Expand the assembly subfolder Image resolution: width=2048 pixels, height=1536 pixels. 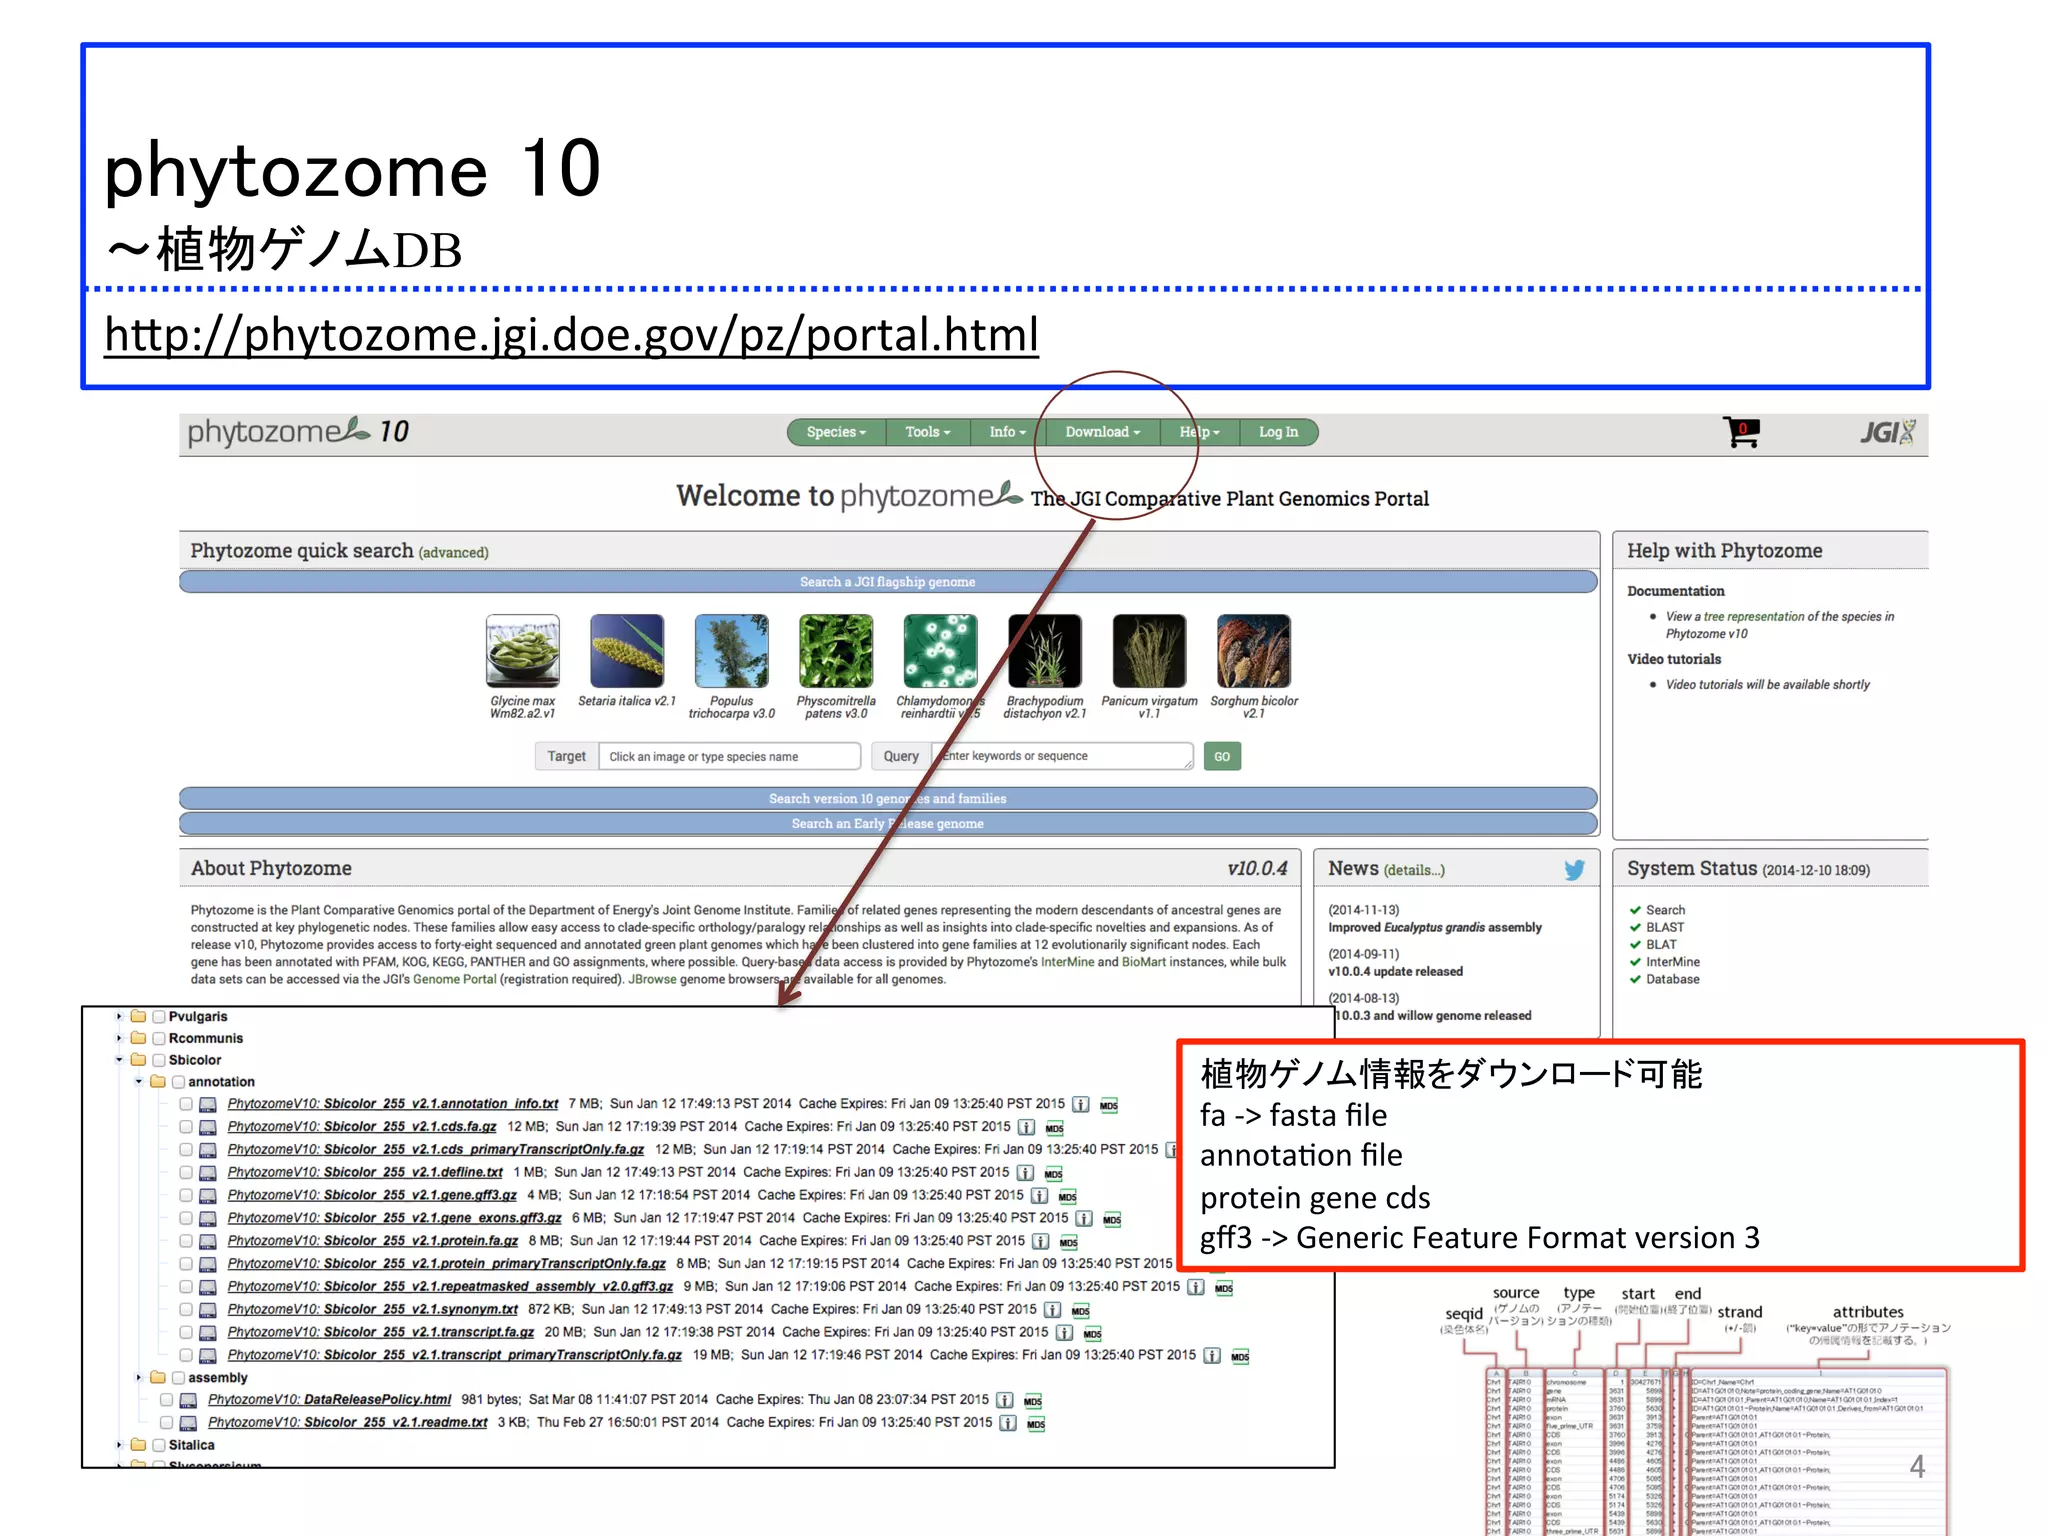138,1378
